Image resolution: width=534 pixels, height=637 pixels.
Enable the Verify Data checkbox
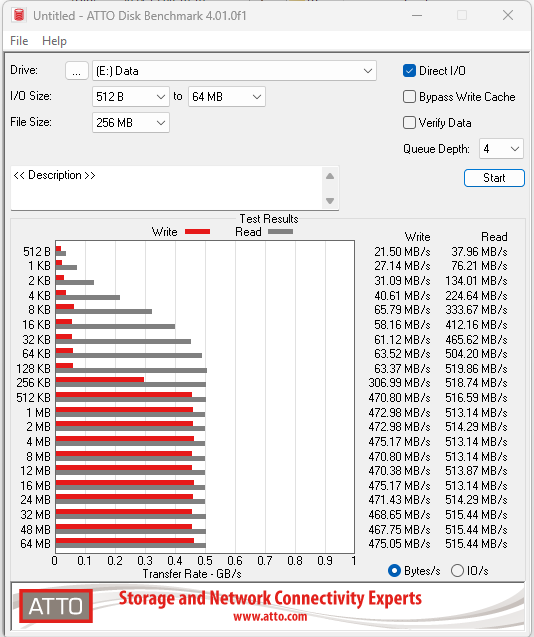[409, 123]
